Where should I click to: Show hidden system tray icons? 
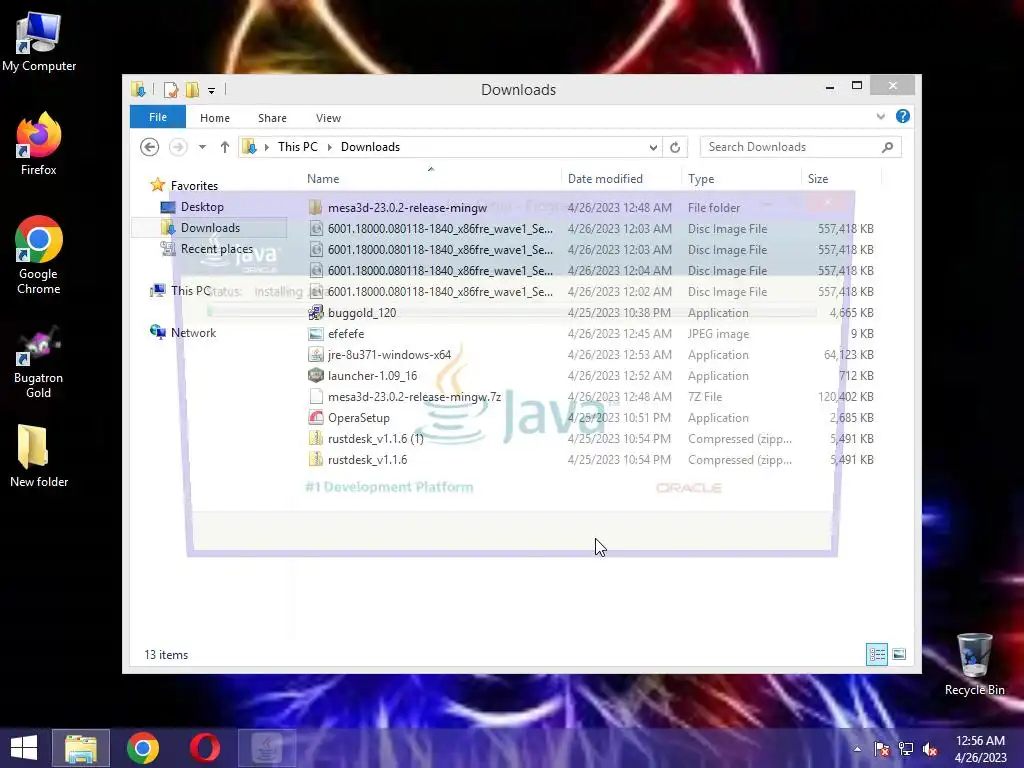(857, 749)
